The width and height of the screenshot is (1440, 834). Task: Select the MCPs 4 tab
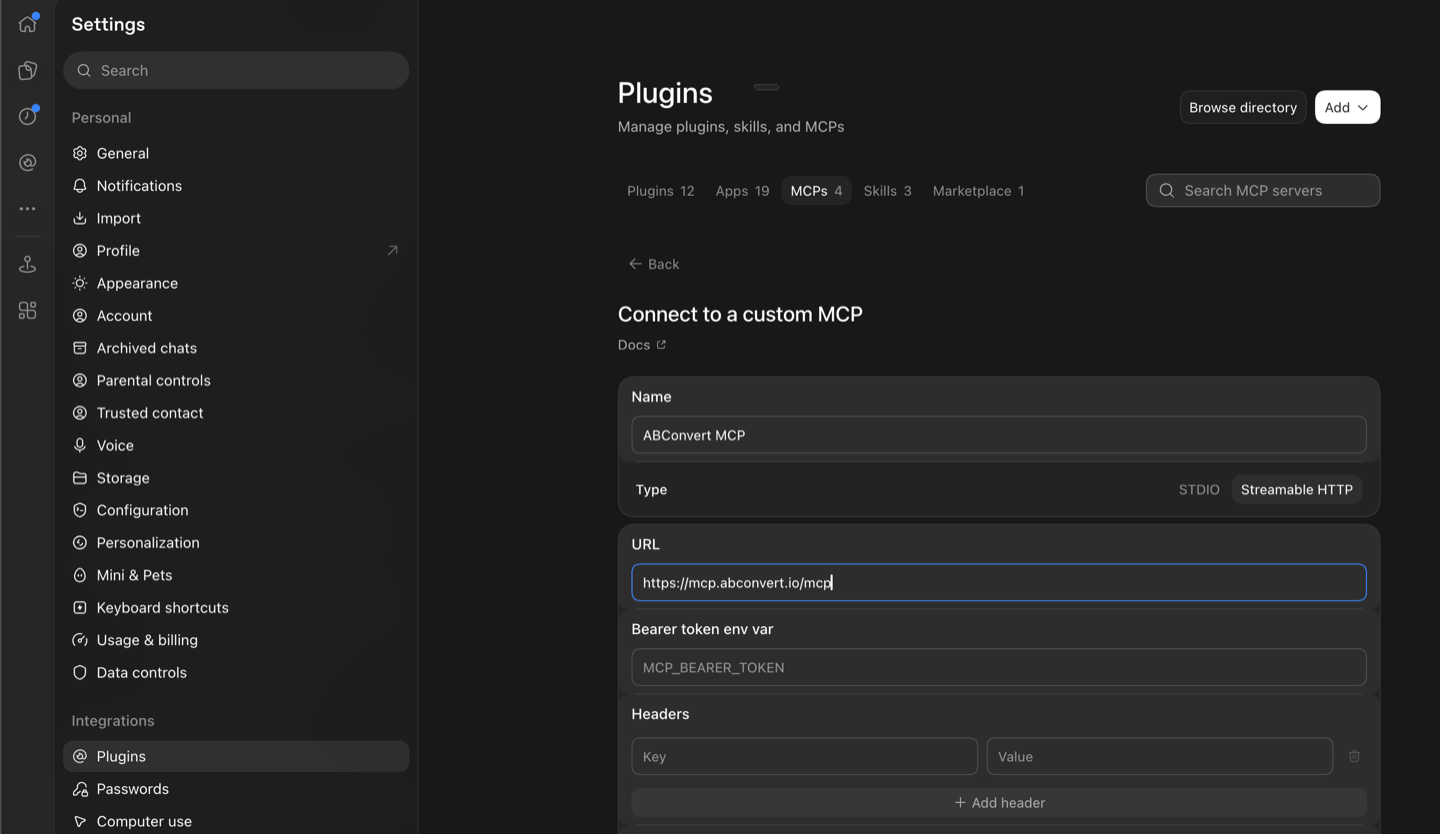(x=816, y=190)
